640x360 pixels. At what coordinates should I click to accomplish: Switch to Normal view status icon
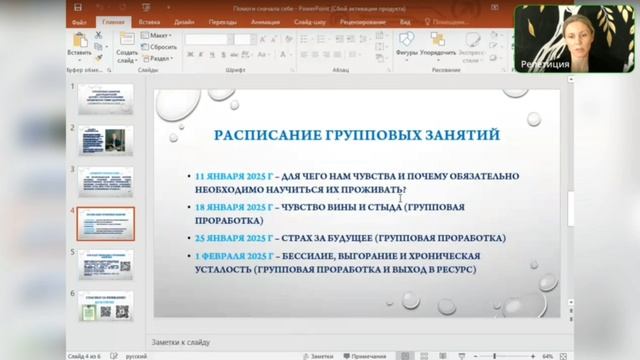point(405,356)
